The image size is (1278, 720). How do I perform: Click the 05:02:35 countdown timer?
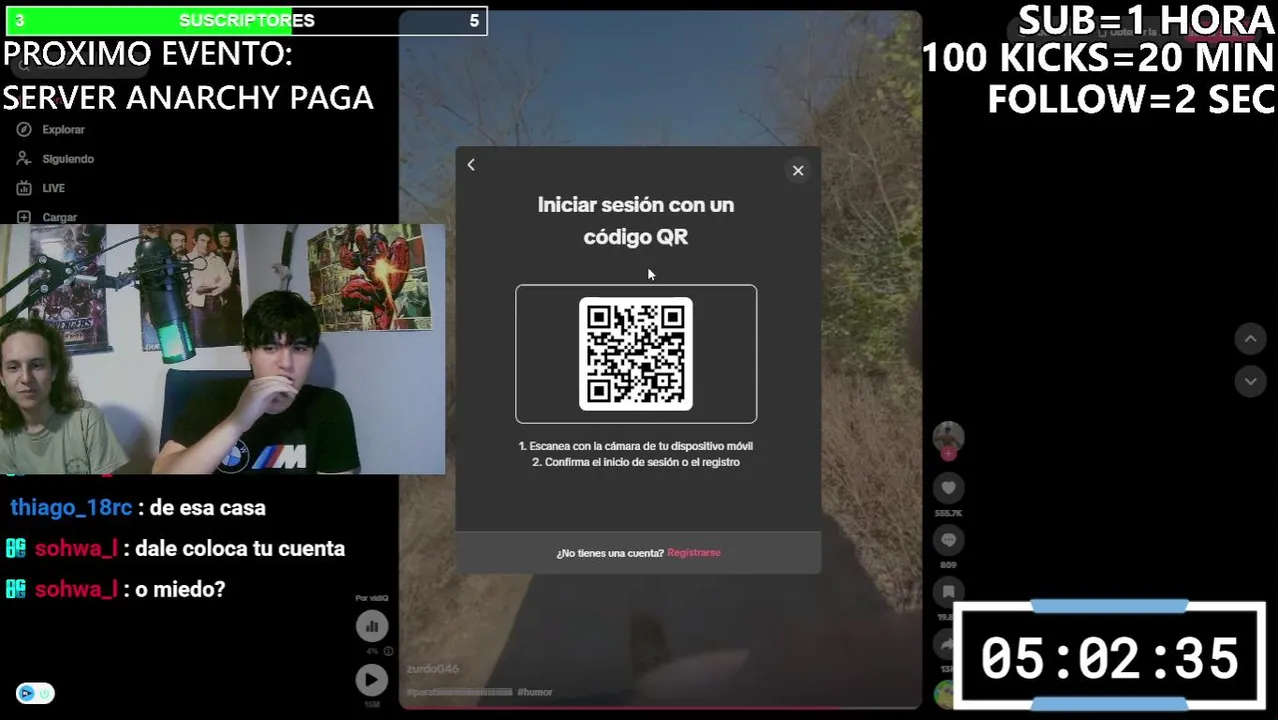tap(1110, 658)
